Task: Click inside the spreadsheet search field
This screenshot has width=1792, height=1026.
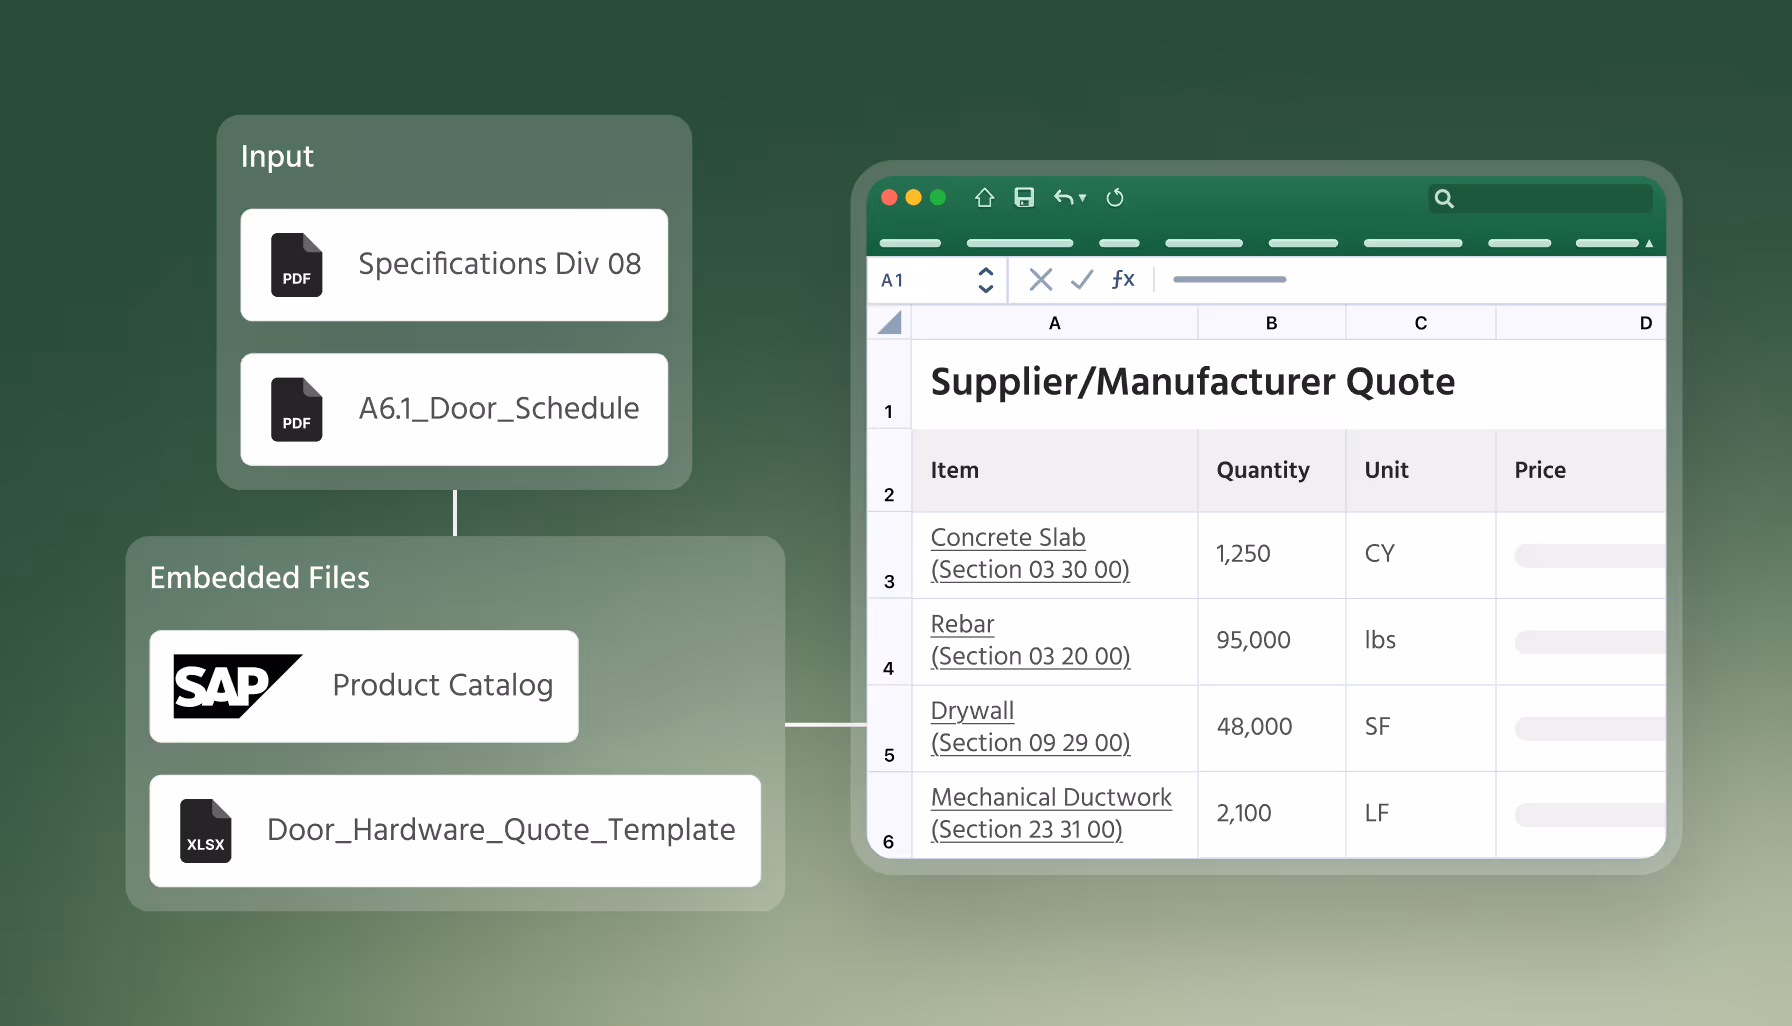Action: [x=1540, y=198]
